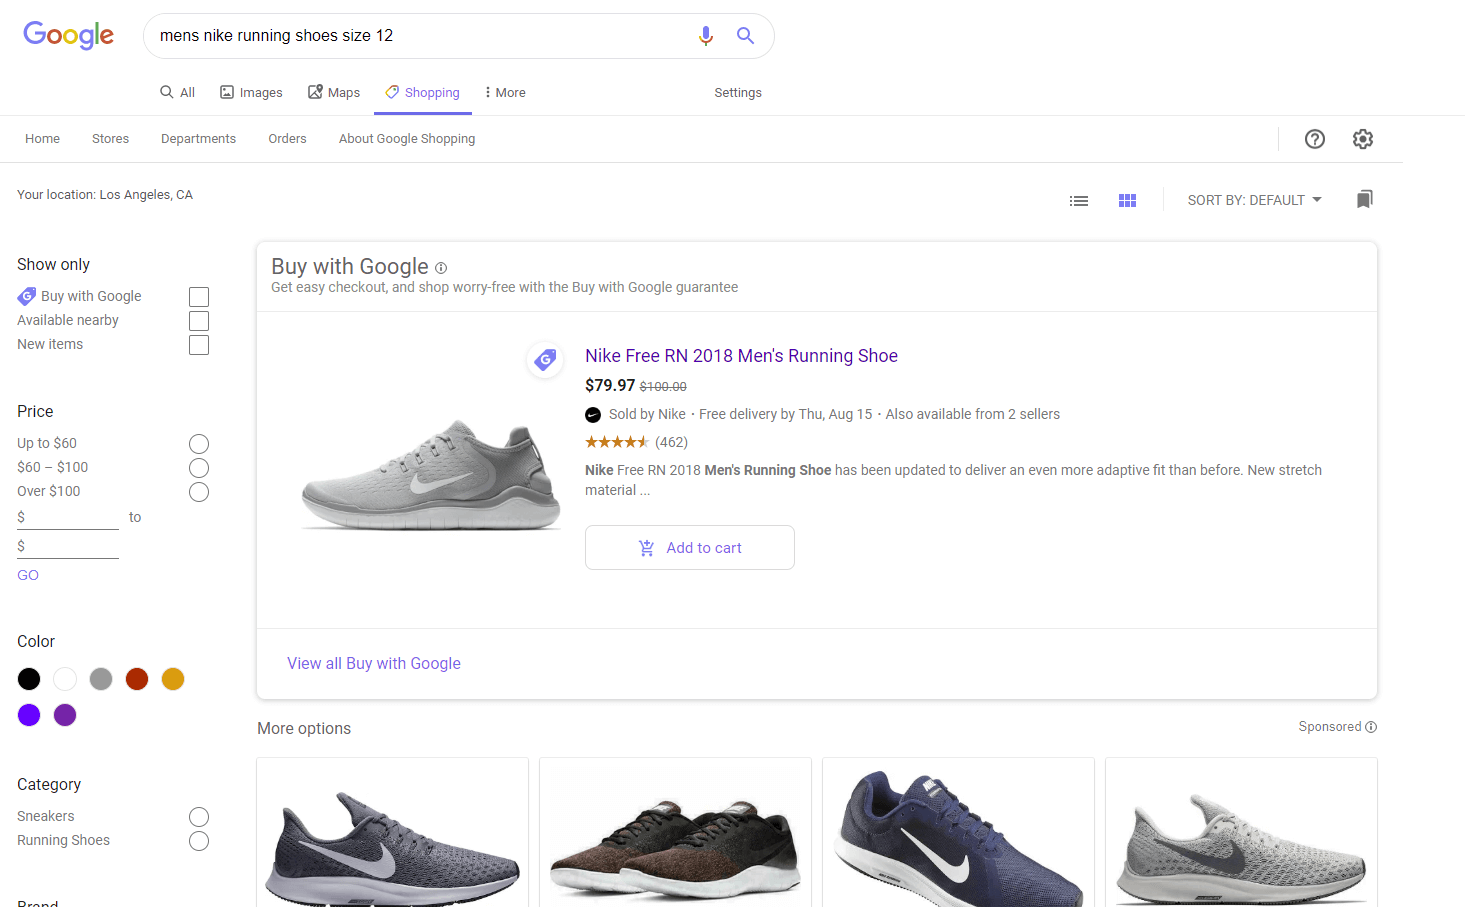Click the Google logo
Viewport: 1465px width, 907px height.
click(x=68, y=35)
